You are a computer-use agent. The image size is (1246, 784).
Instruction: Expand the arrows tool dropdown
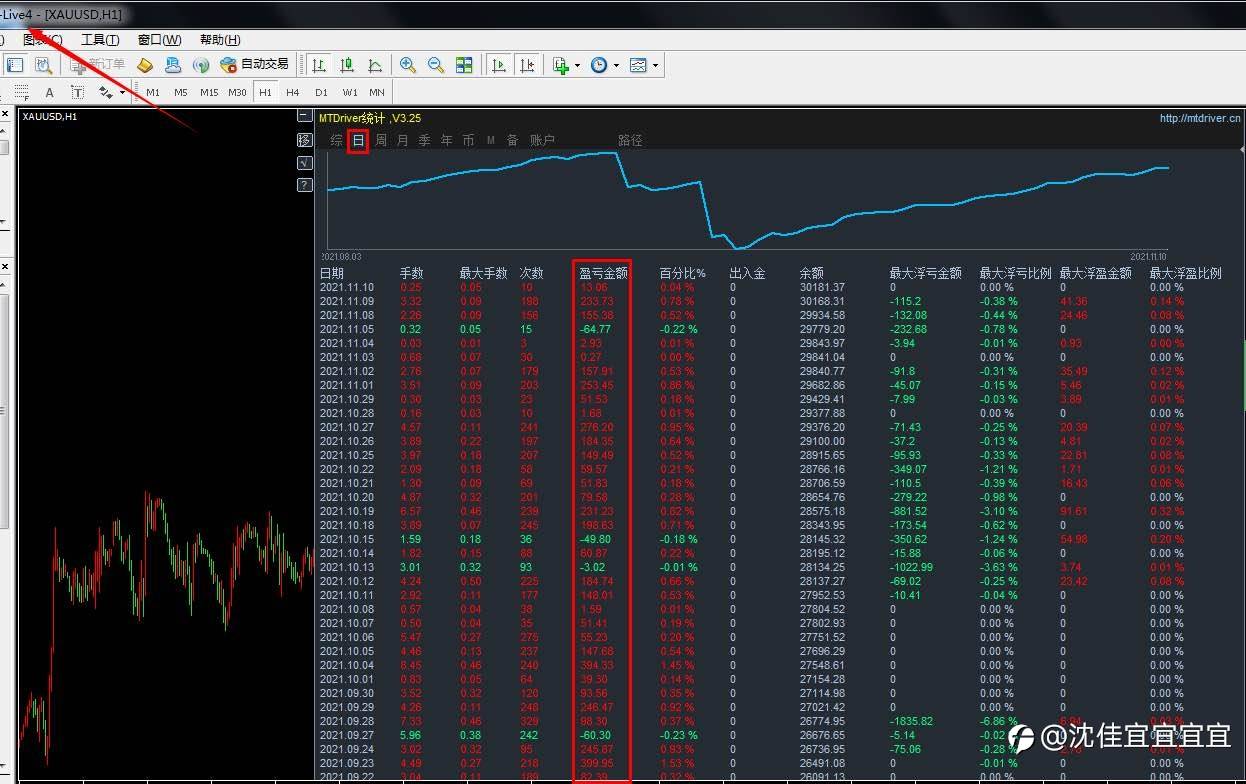click(x=122, y=93)
